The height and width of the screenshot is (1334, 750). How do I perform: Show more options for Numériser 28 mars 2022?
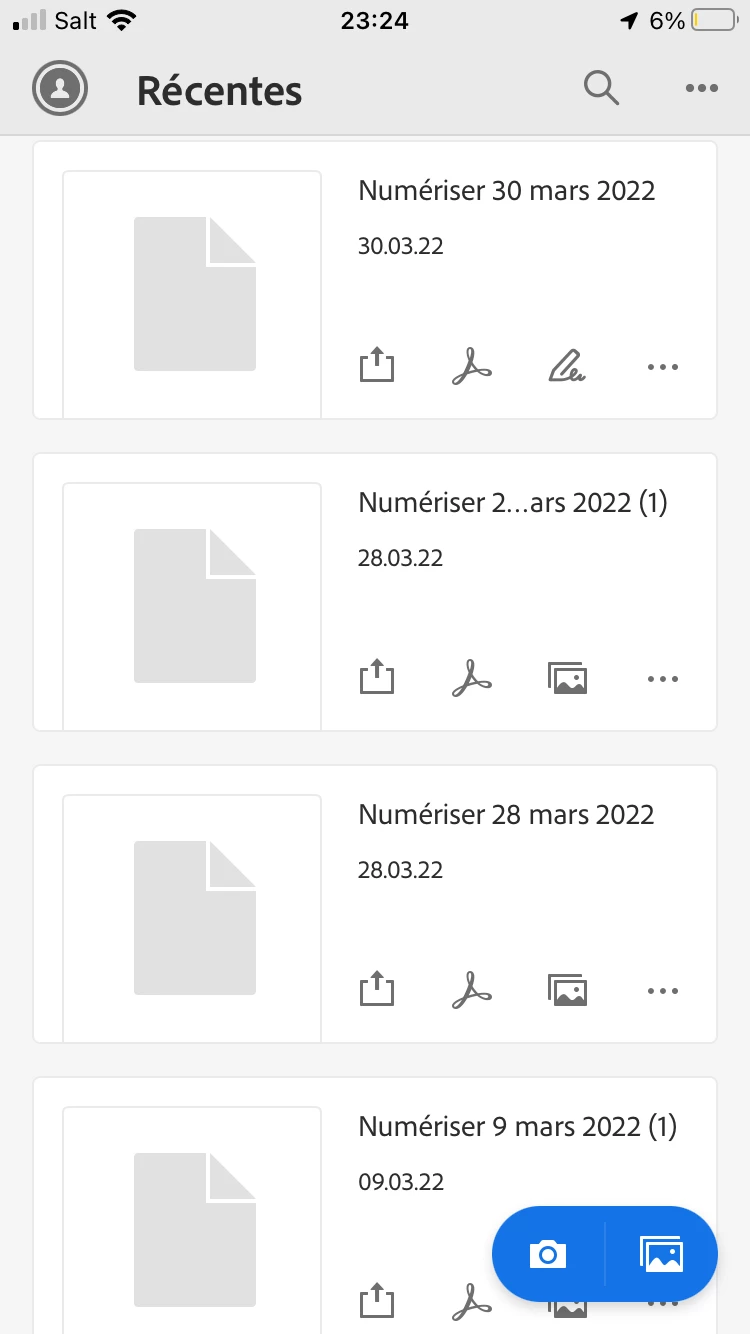click(663, 991)
